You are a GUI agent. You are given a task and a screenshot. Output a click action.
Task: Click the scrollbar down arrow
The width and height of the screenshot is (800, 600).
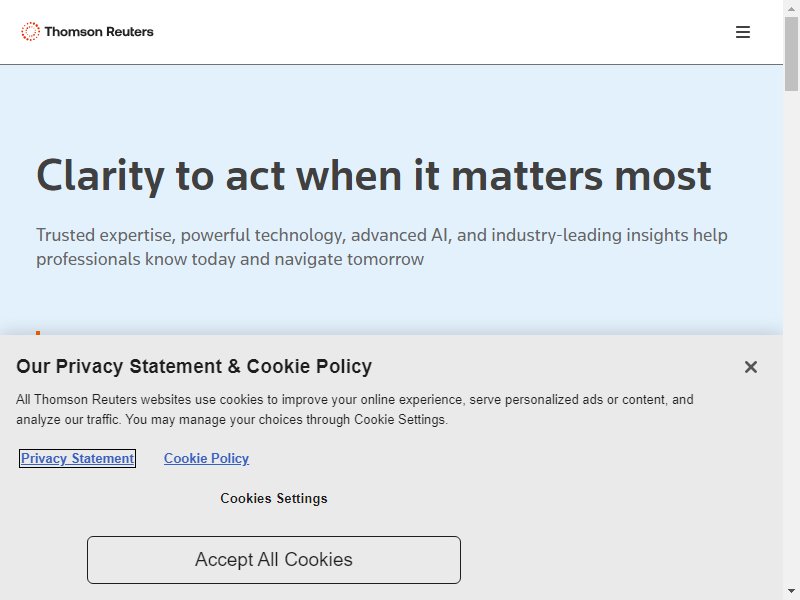[791, 592]
